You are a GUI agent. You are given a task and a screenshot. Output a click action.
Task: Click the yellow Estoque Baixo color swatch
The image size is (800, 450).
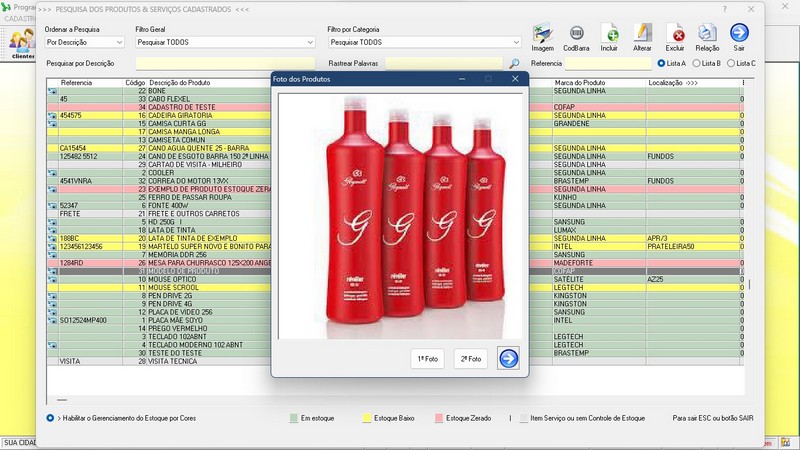pos(366,418)
